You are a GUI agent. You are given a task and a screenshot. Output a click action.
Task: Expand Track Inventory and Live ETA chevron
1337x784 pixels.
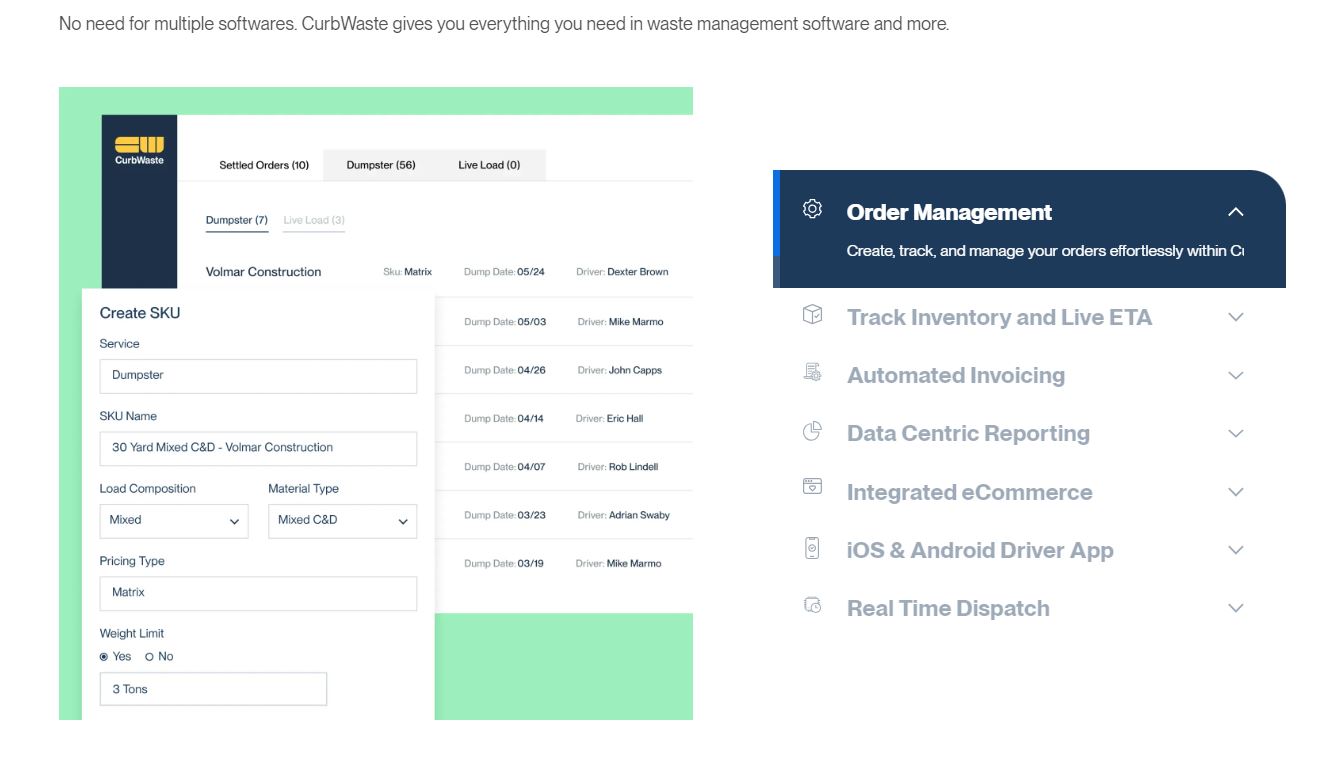pyautogui.click(x=1236, y=317)
